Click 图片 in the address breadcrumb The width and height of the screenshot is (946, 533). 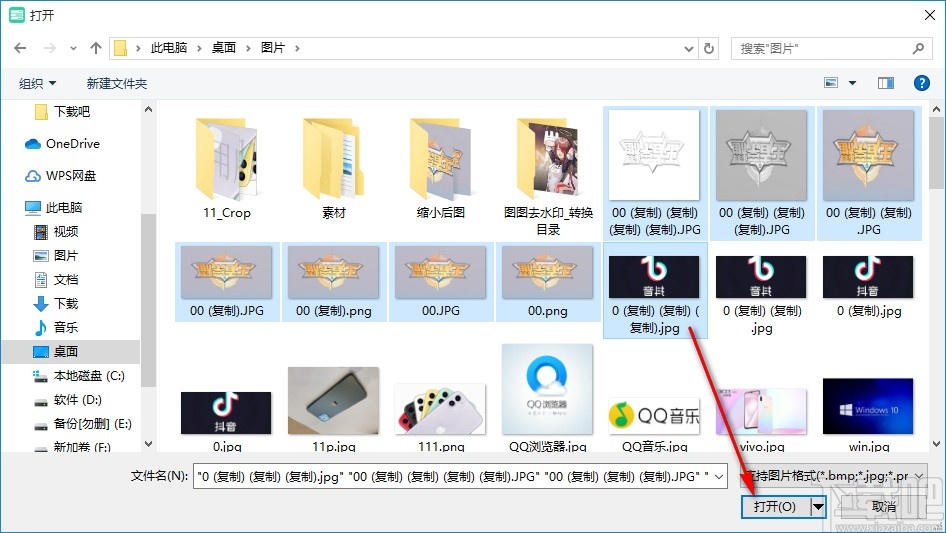[x=273, y=48]
